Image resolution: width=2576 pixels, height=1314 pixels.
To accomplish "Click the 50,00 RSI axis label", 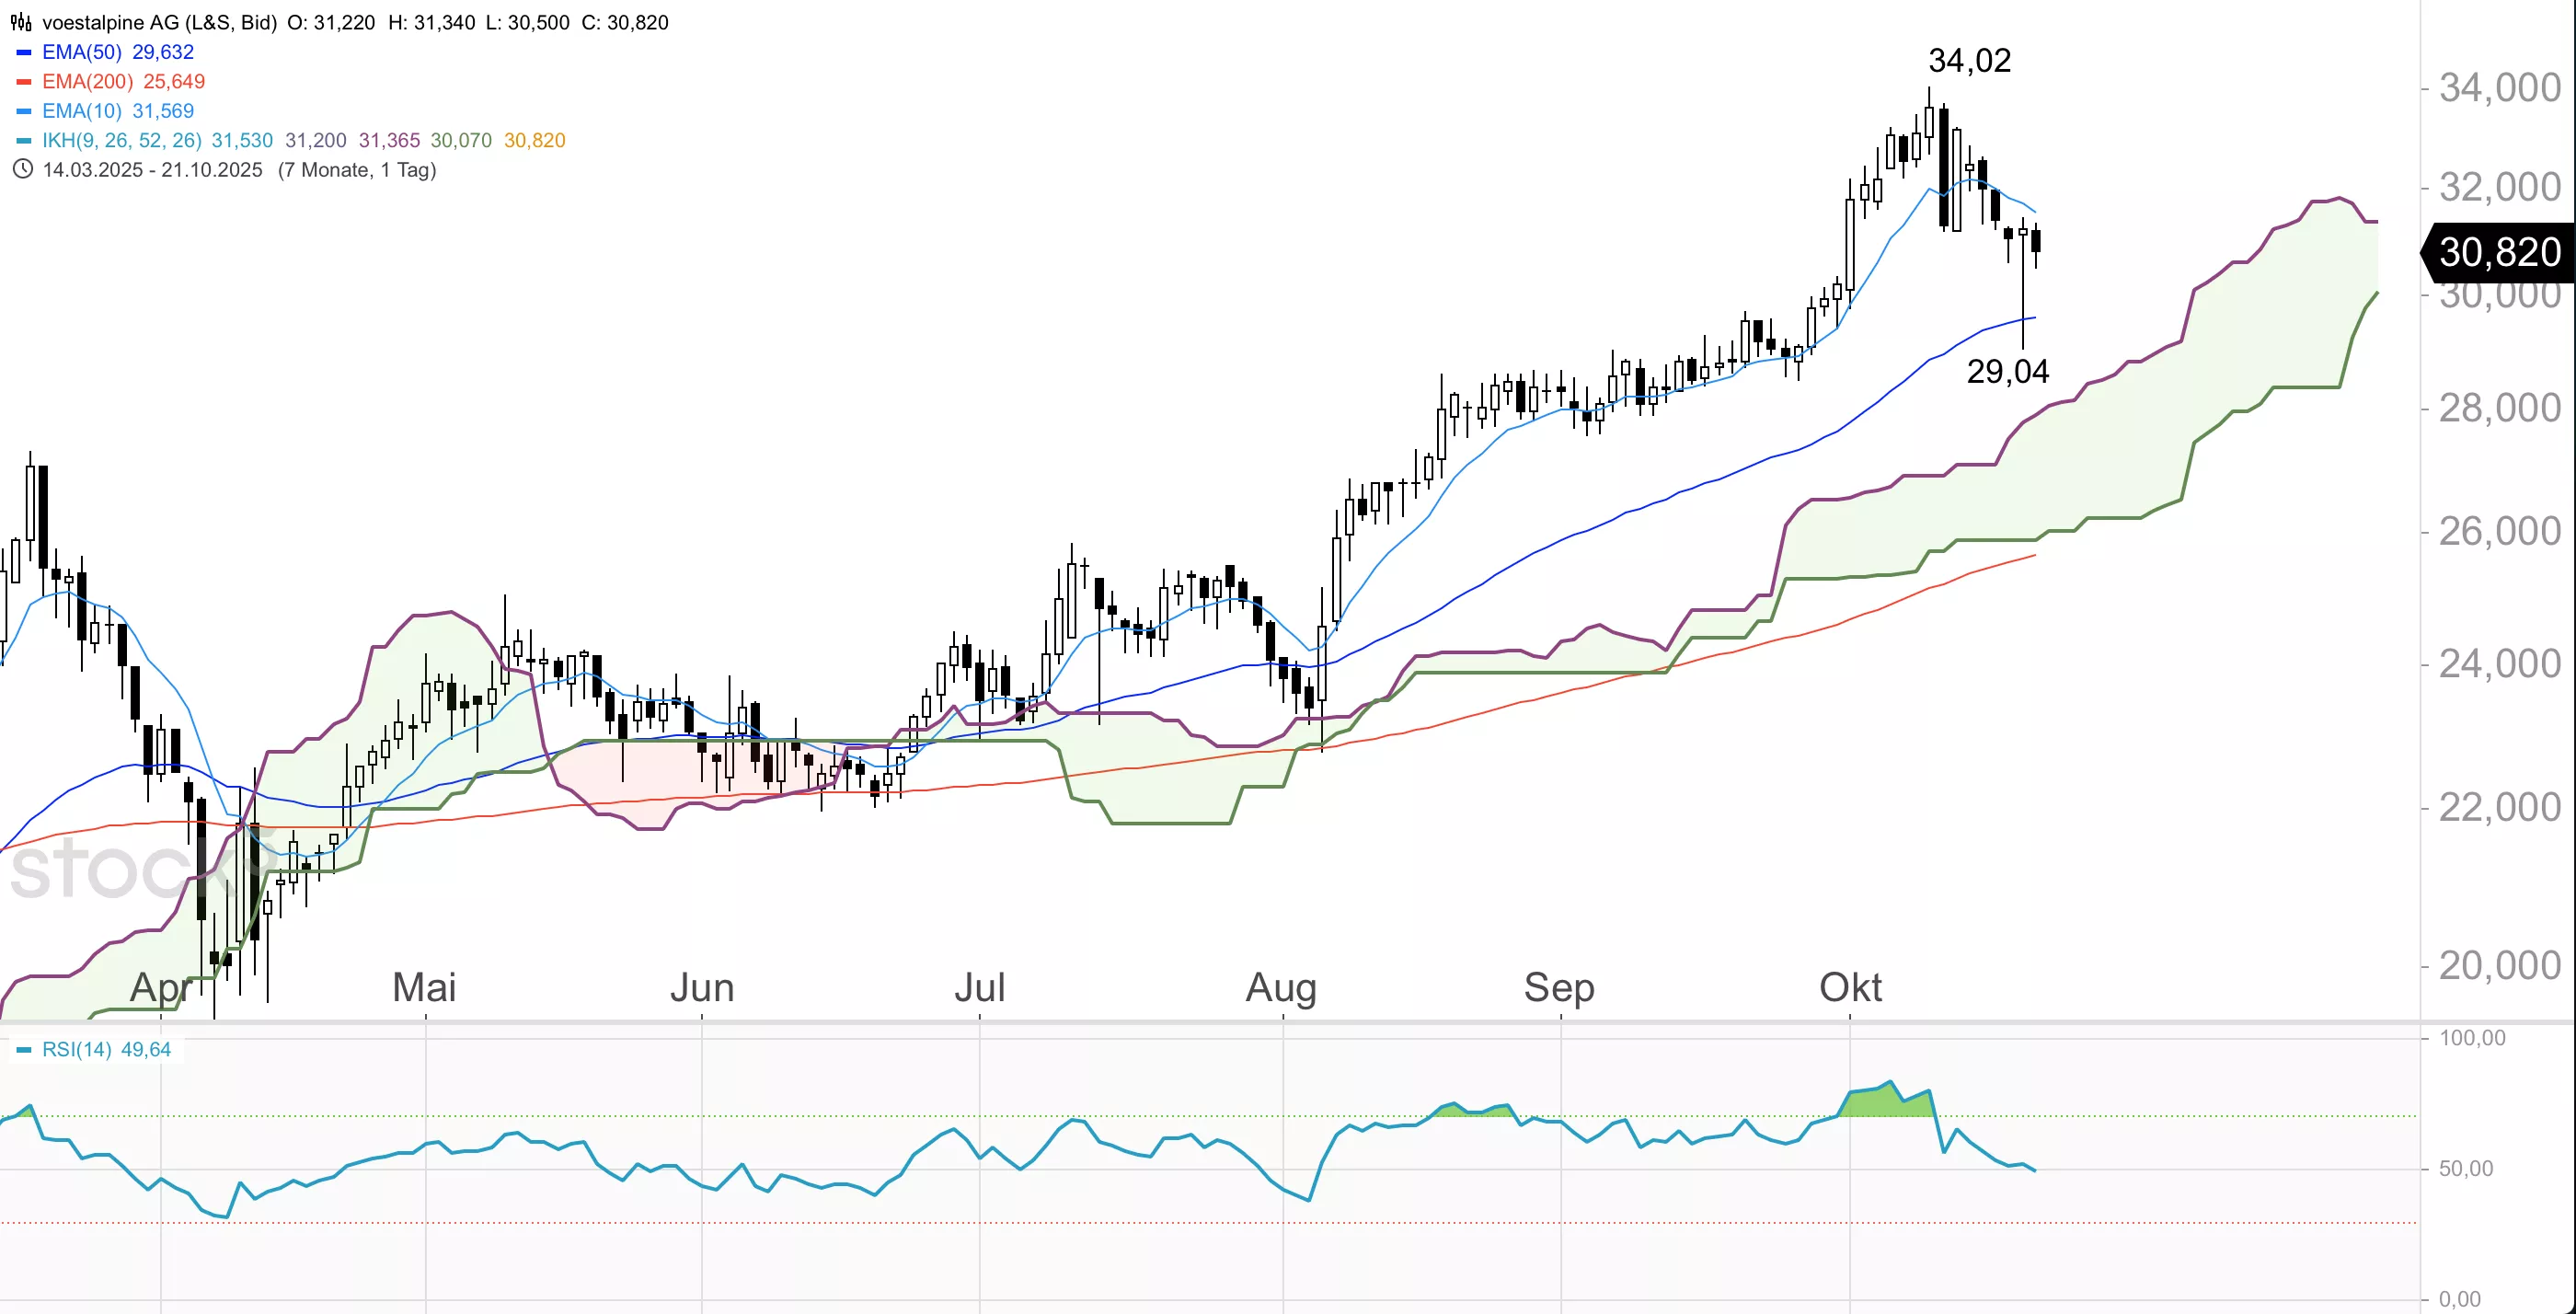I will coord(2465,1169).
